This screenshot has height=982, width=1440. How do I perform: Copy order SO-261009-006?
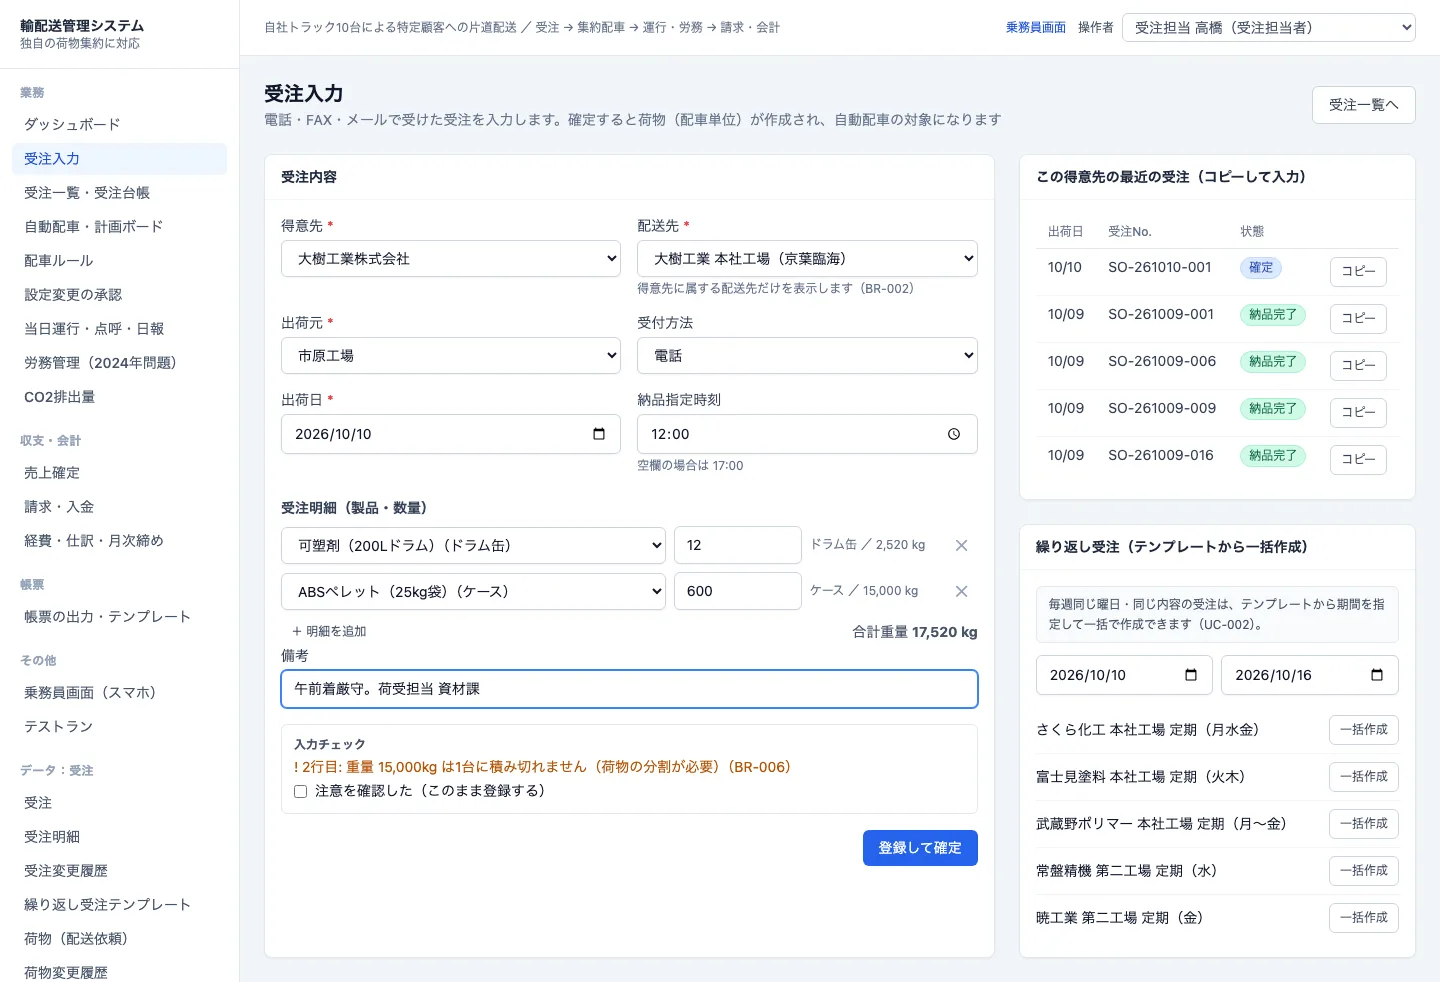click(x=1358, y=365)
